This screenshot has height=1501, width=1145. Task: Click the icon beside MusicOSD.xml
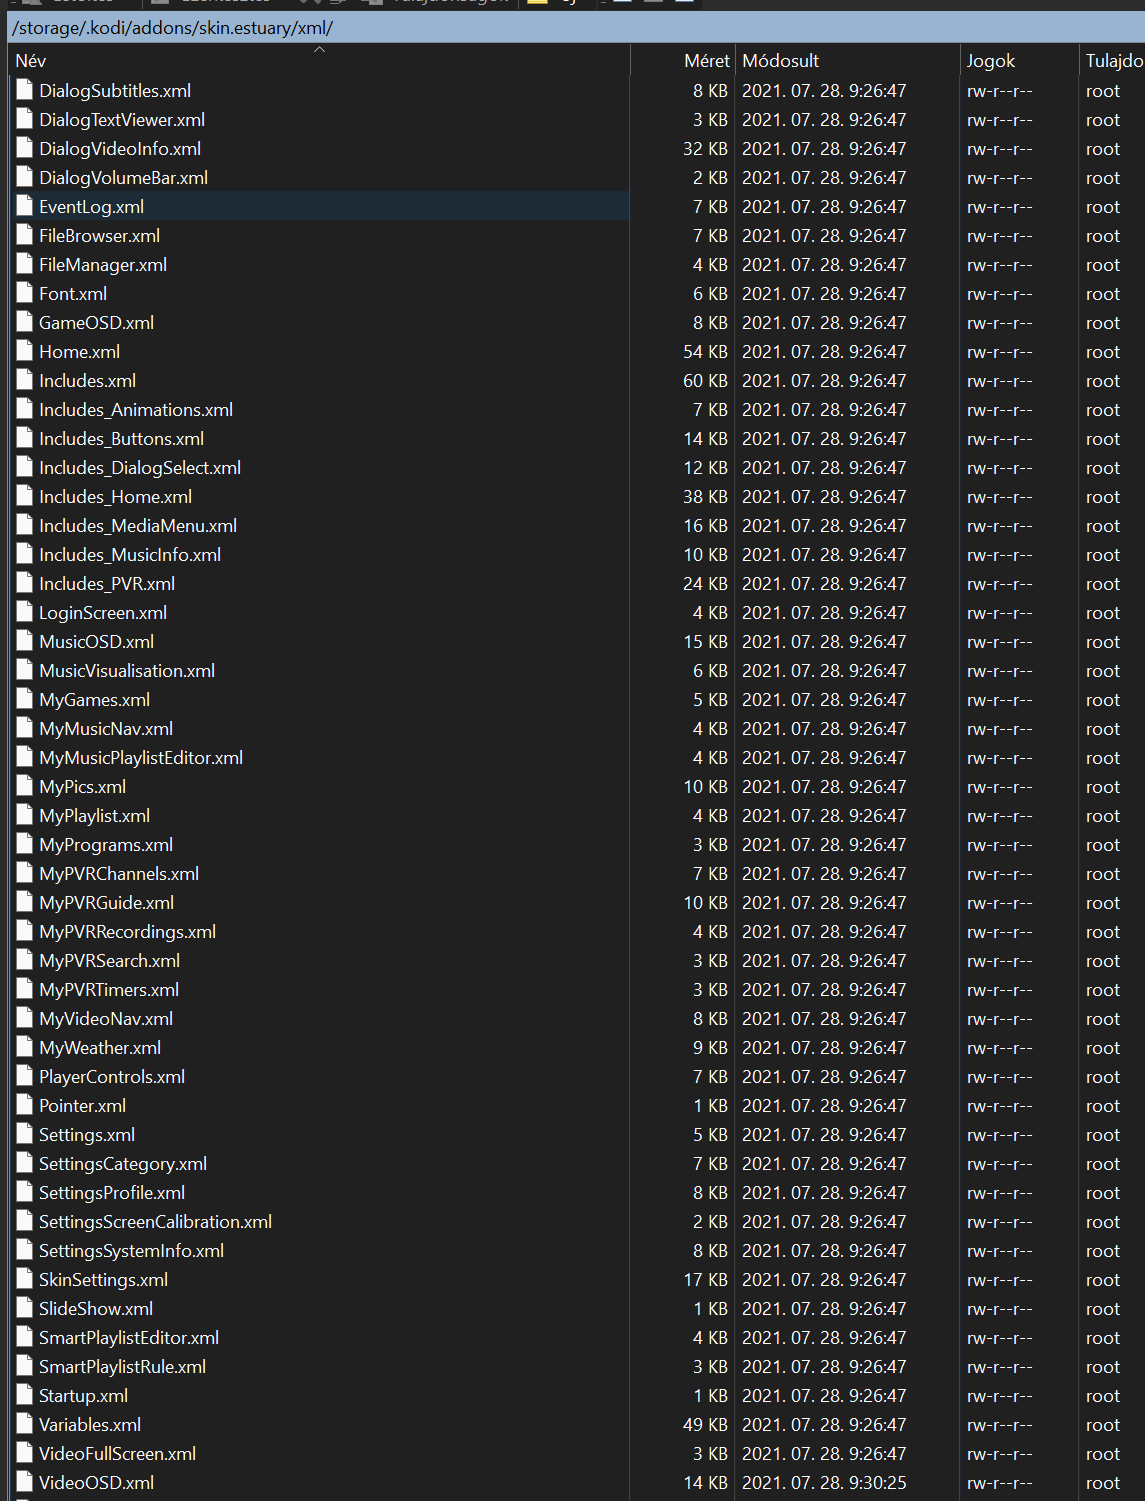[x=25, y=641]
